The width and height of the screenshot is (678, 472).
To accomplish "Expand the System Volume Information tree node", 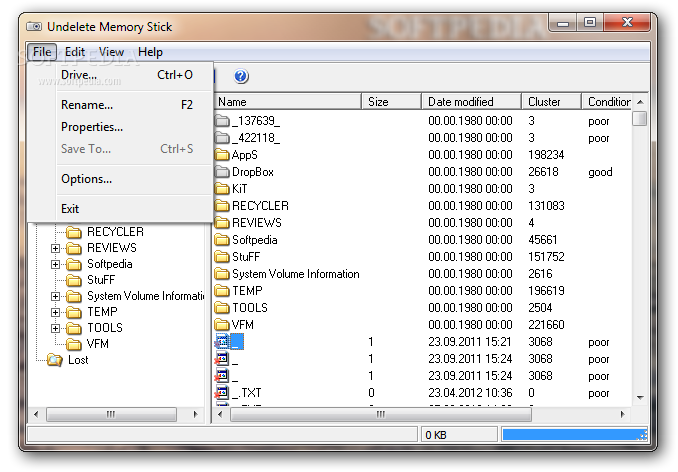I will (x=55, y=297).
